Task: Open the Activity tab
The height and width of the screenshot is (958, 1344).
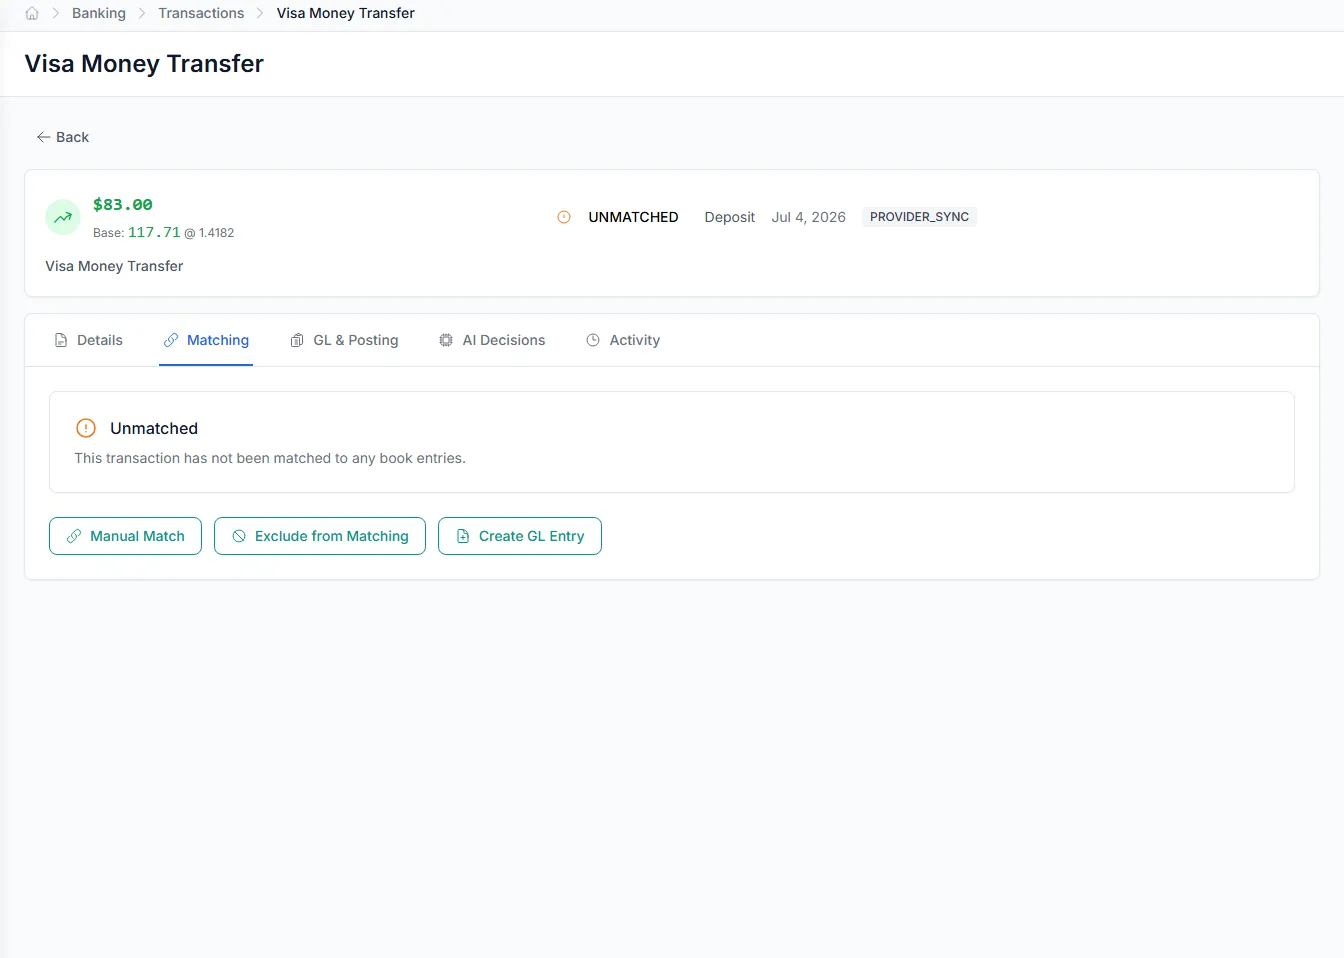Action: 623,340
